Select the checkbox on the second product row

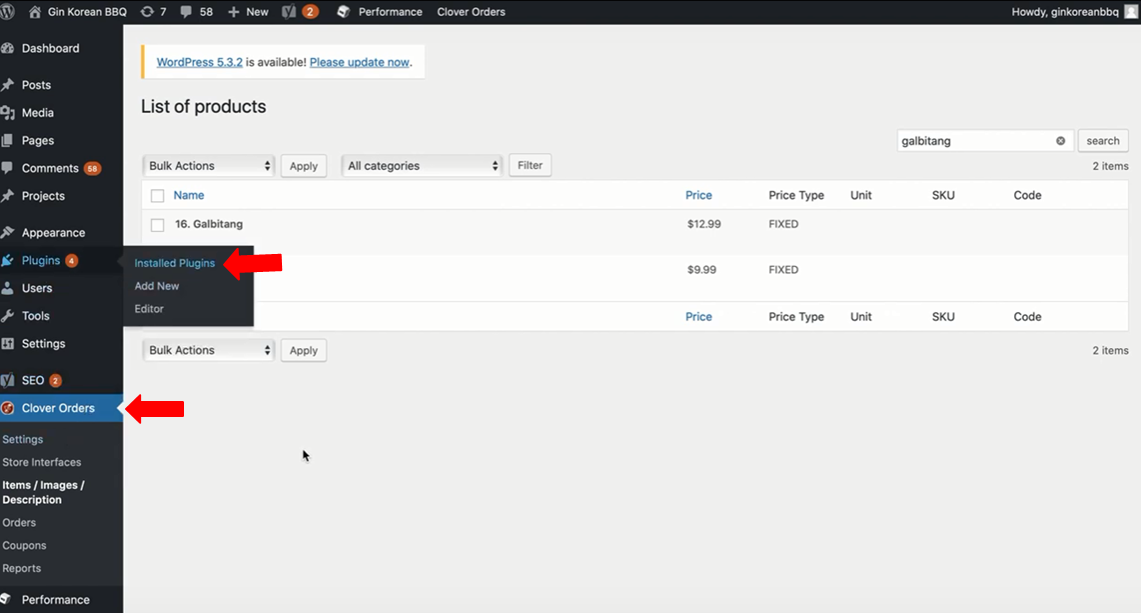coord(157,269)
